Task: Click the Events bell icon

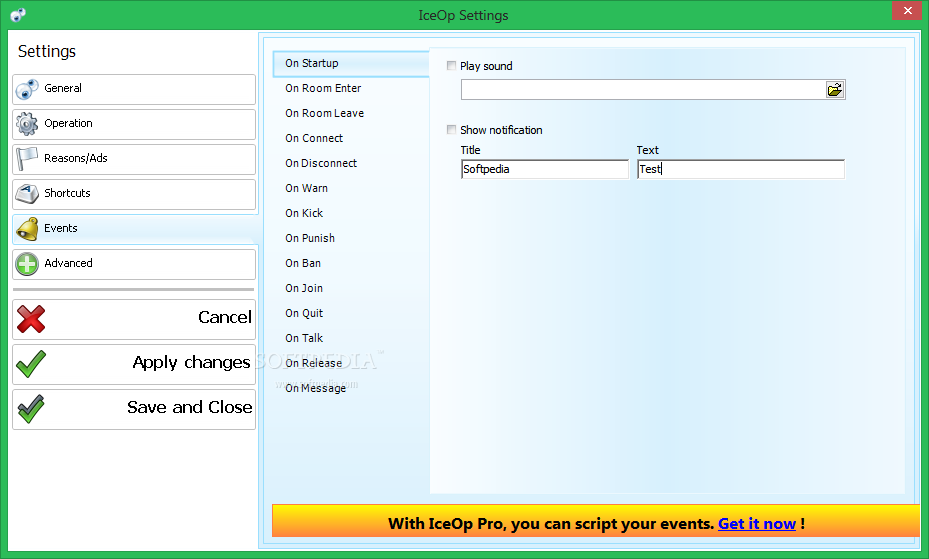Action: (27, 229)
